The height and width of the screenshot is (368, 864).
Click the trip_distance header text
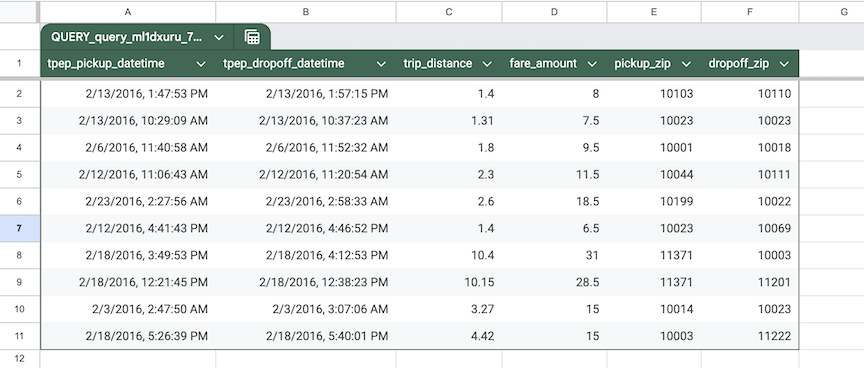click(438, 64)
